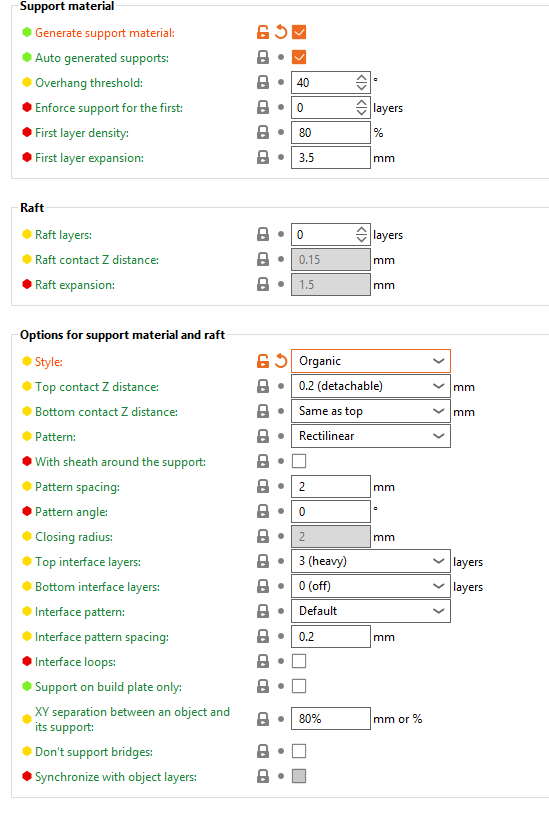Click the lock icon for Overhang threshold

click(x=263, y=82)
